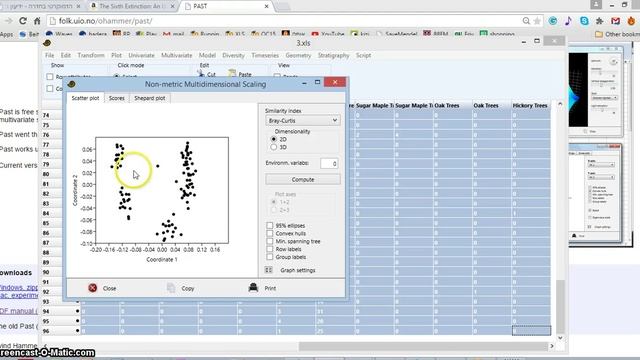Enable Group labels checkbox
This screenshot has width=640, height=360.
click(x=270, y=257)
